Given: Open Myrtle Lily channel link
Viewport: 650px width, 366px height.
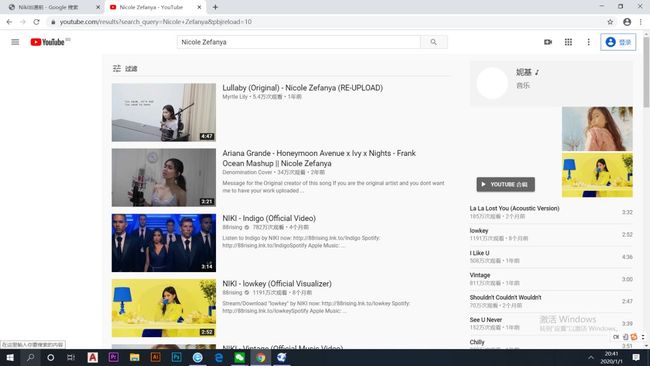Looking at the screenshot, I should click(235, 97).
